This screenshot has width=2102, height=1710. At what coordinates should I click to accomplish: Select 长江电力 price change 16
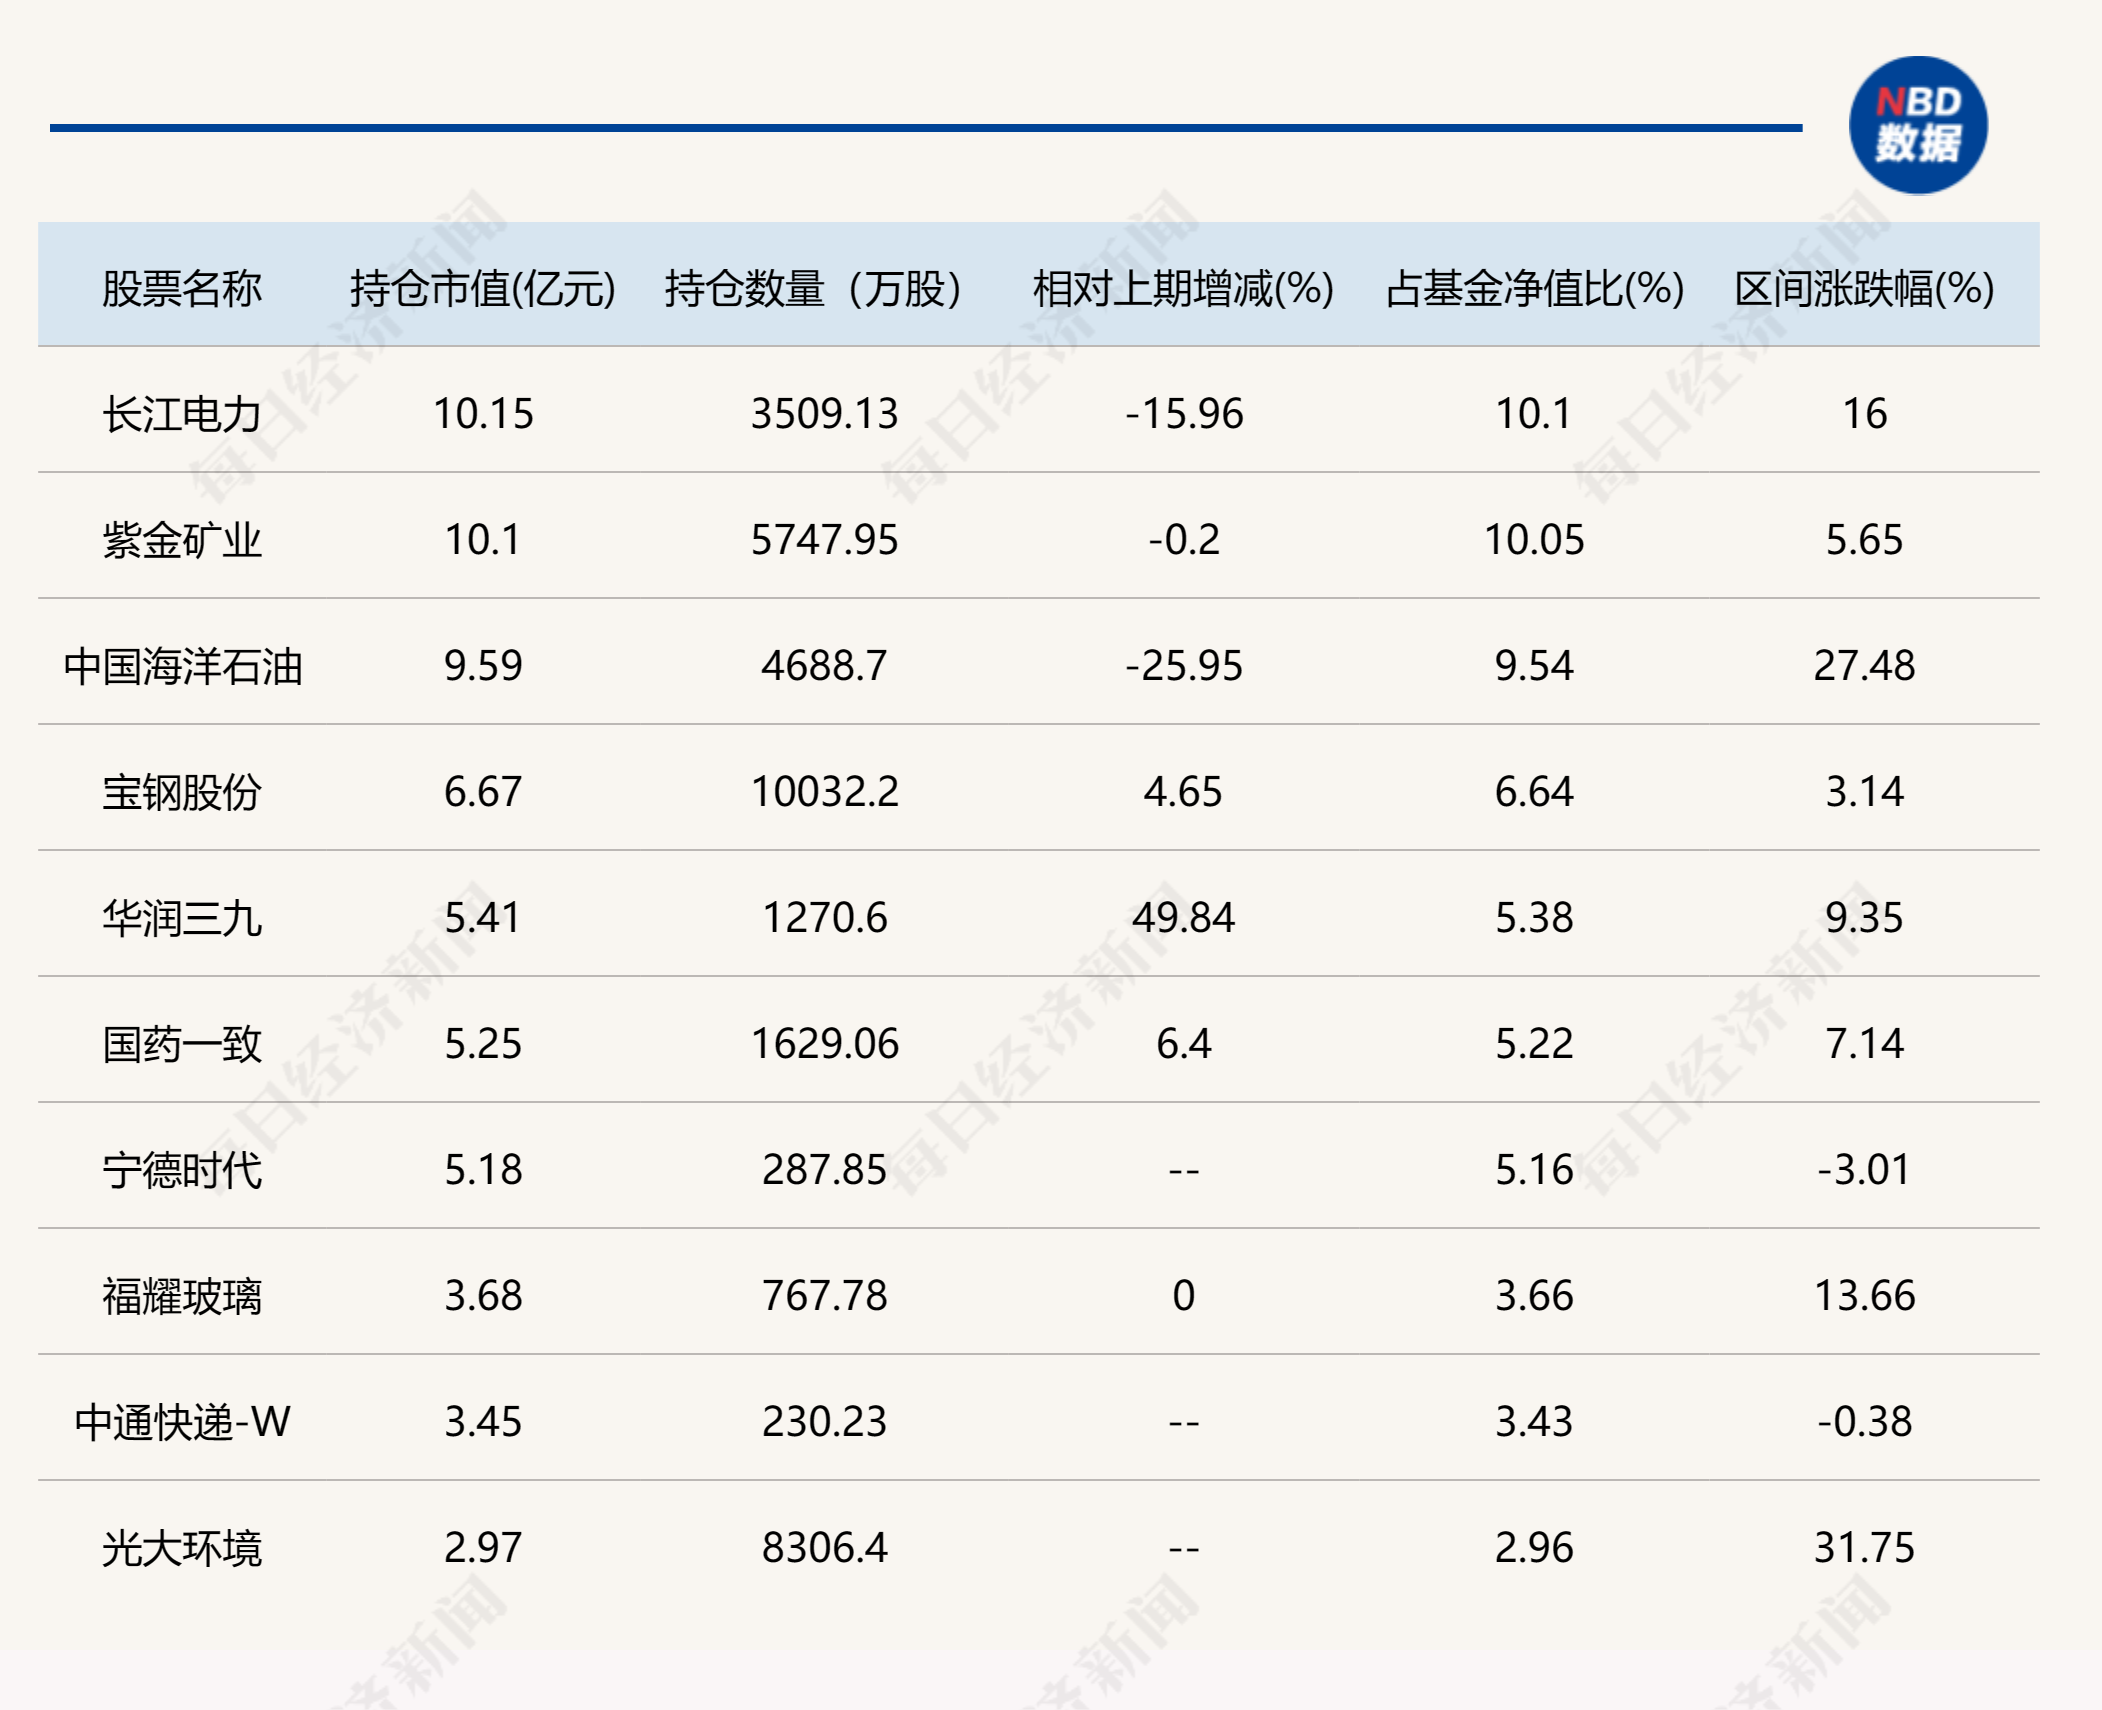pyautogui.click(x=1864, y=414)
